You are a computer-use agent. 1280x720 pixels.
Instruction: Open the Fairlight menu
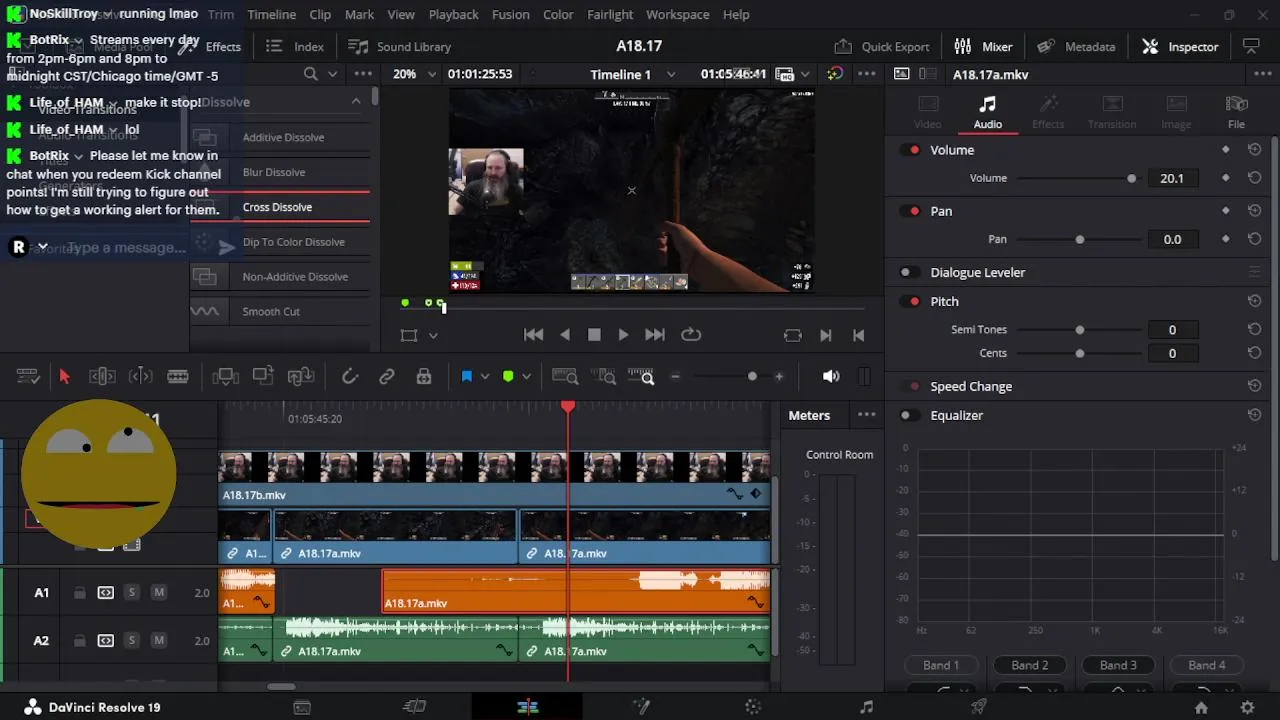pyautogui.click(x=610, y=15)
